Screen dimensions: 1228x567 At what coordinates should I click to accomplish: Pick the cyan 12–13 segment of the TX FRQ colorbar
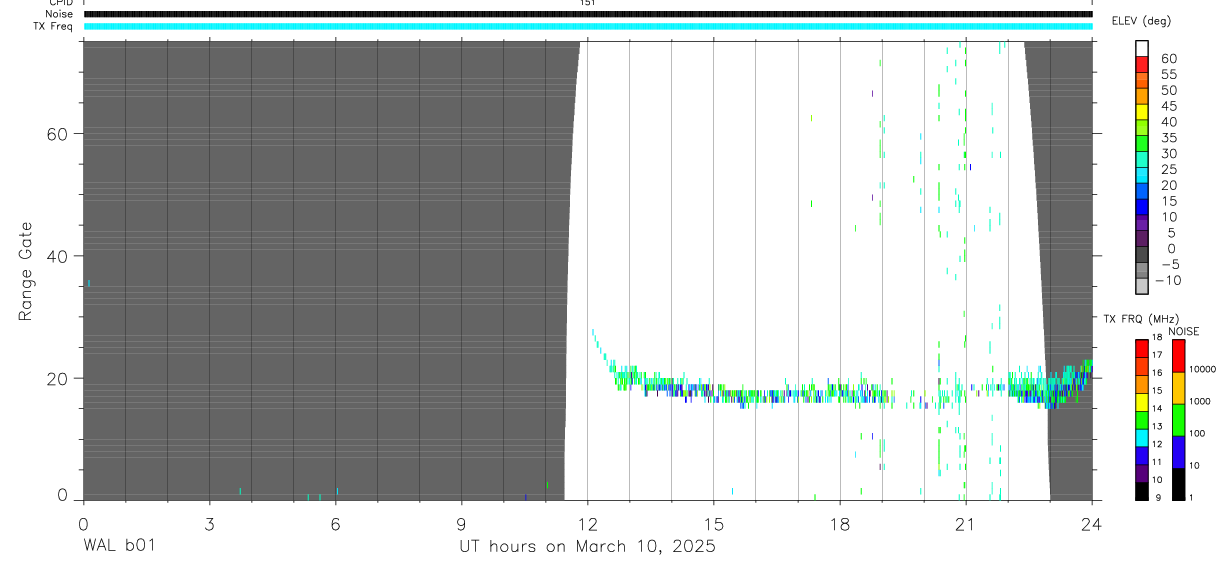pyautogui.click(x=1142, y=436)
